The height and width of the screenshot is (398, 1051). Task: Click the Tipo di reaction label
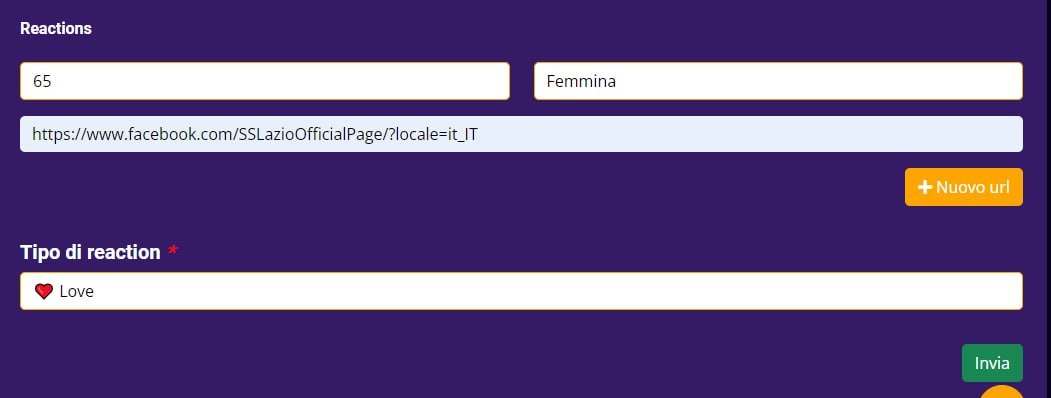(x=90, y=252)
